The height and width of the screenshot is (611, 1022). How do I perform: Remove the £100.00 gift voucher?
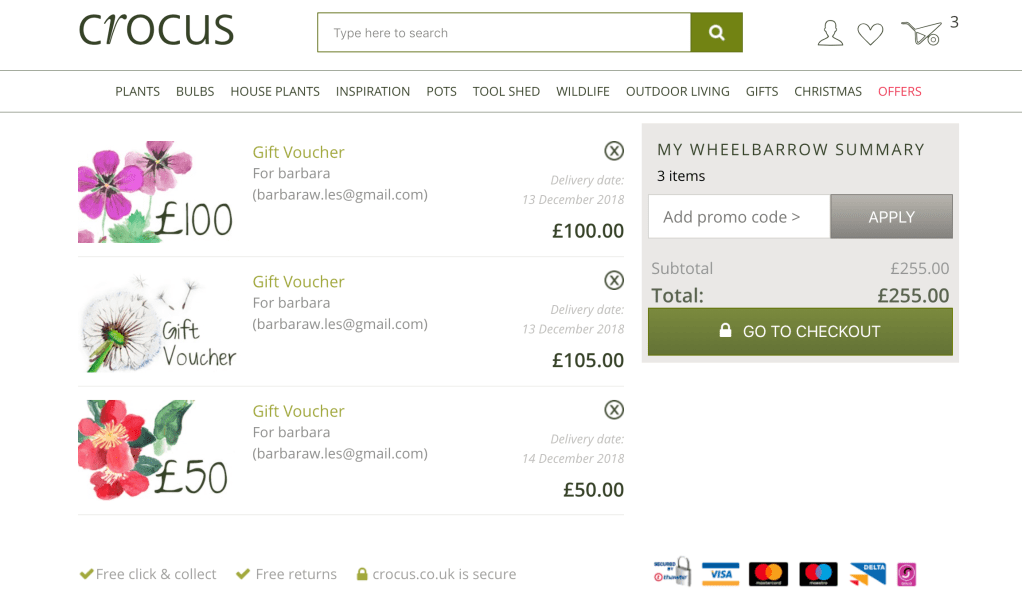614,151
